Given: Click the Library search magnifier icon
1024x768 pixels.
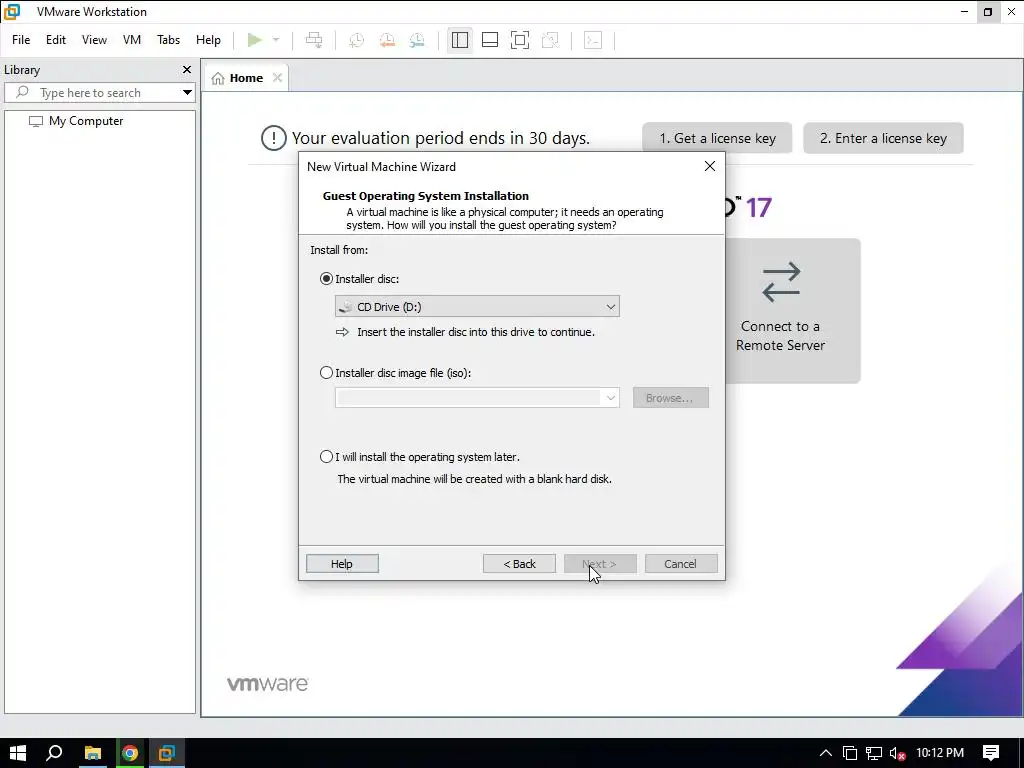Looking at the screenshot, I should click(22, 92).
